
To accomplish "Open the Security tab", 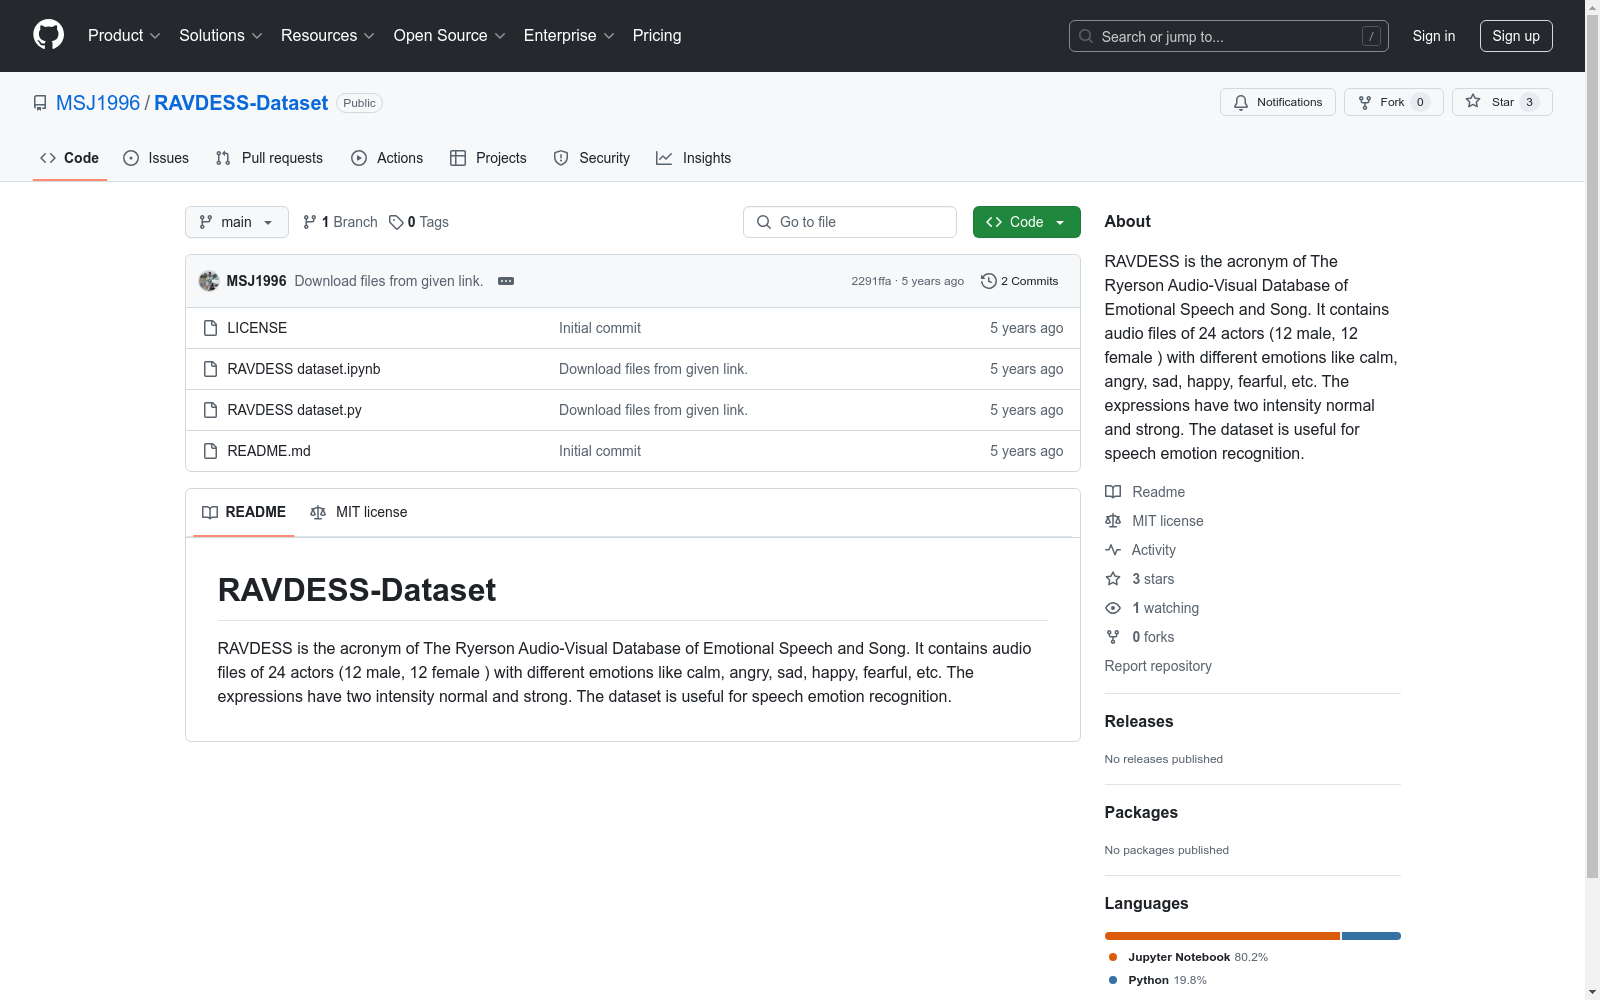I will (x=592, y=158).
